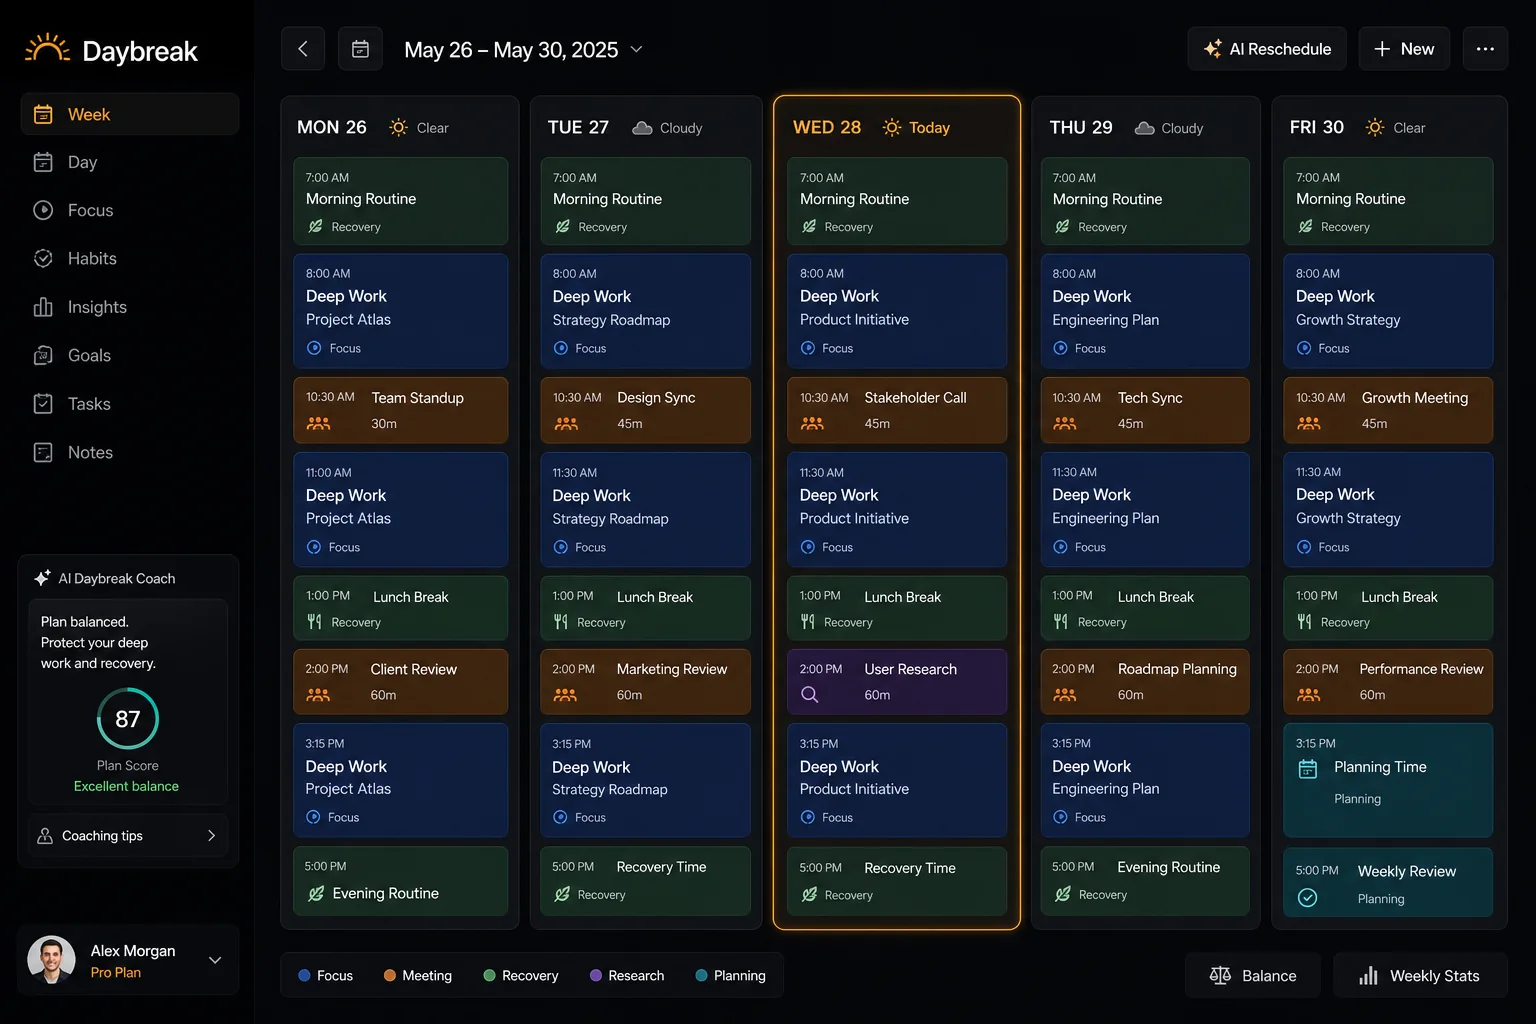Click the leaf icon on Monday Evening Routine
Image resolution: width=1536 pixels, height=1024 pixels.
316,894
